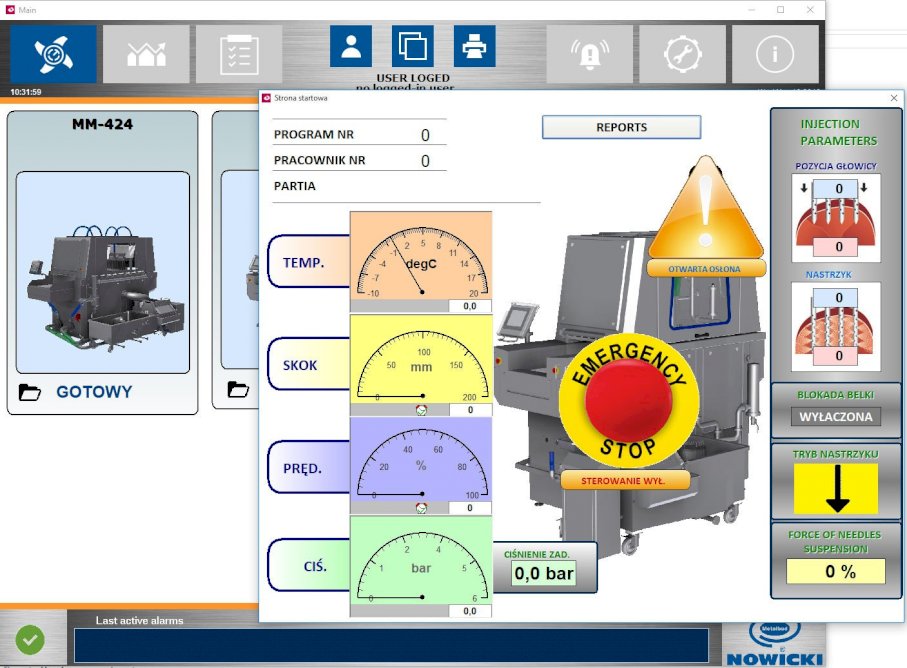Open the service wrench settings icon
Viewport: 907px width, 668px height.
tap(683, 54)
